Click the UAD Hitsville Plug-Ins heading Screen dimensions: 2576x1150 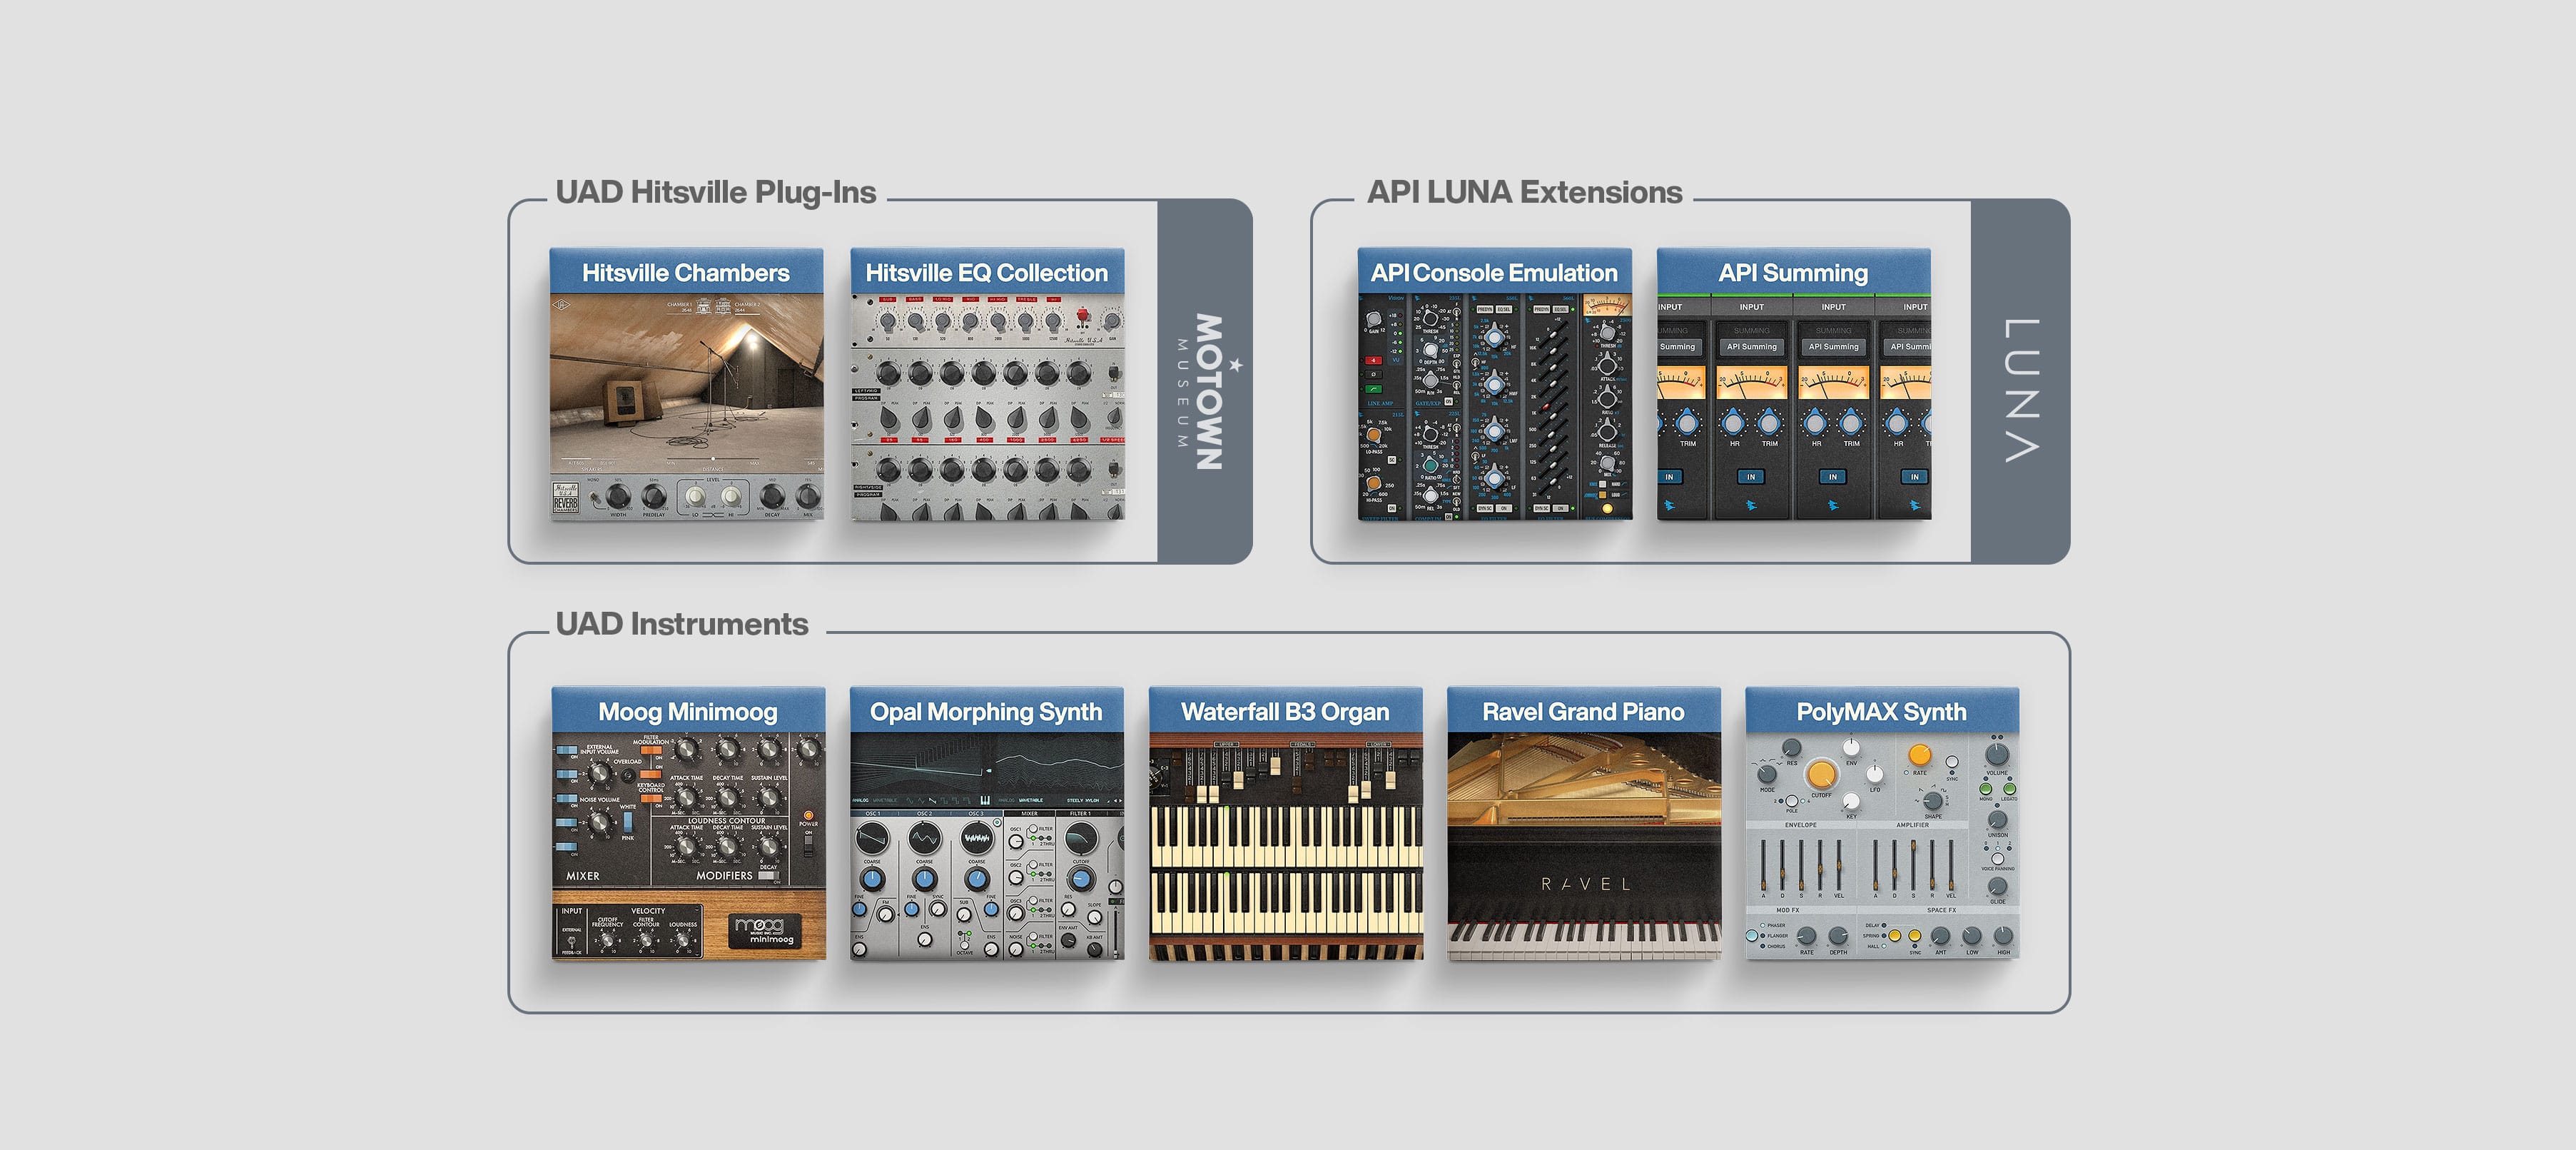pyautogui.click(x=716, y=192)
